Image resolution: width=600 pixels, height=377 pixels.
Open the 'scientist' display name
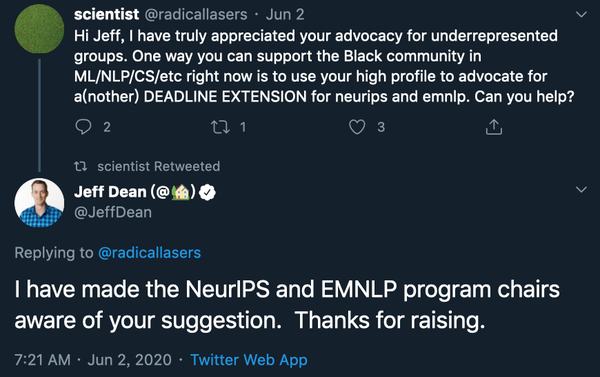tap(106, 15)
